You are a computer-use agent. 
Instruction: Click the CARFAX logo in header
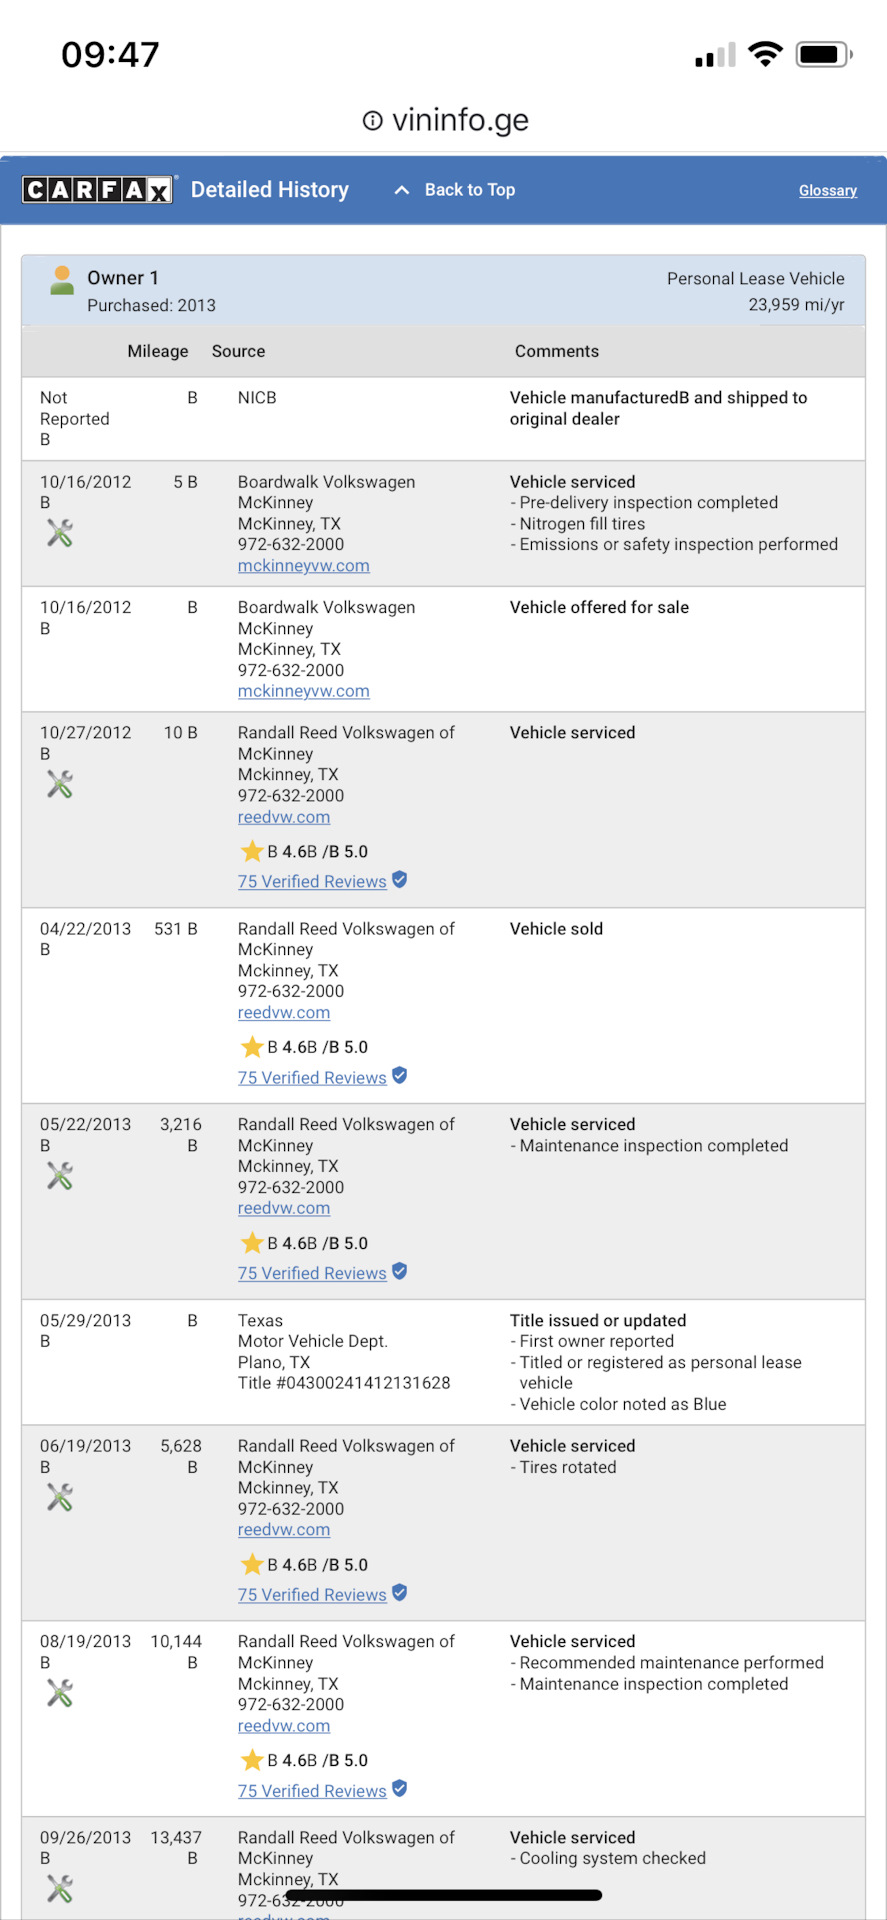99,190
